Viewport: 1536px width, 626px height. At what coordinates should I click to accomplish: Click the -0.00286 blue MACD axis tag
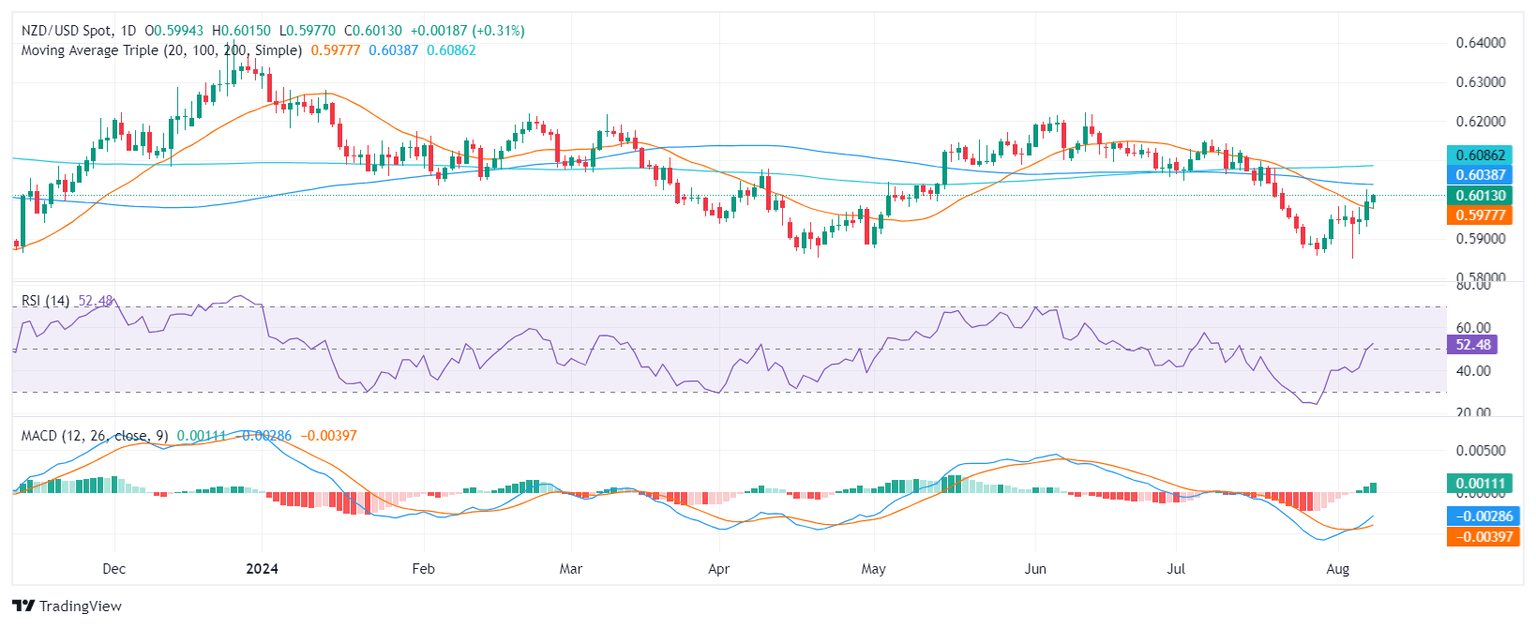1483,516
